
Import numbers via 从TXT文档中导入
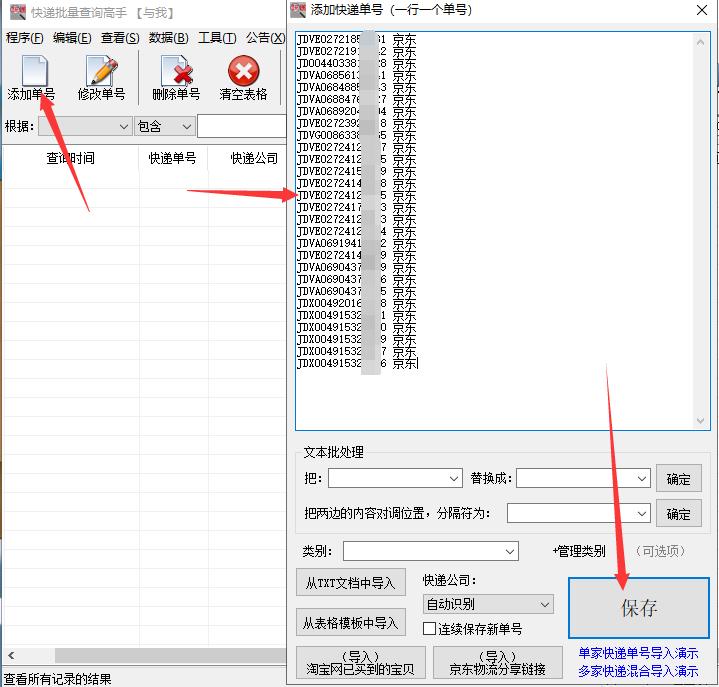[351, 582]
